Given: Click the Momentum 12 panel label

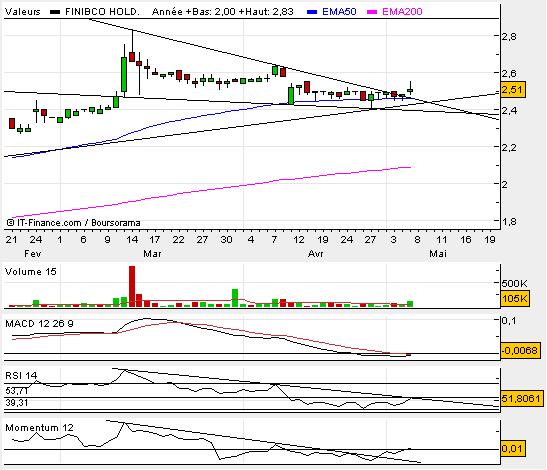Looking at the screenshot, I should (x=39, y=427).
